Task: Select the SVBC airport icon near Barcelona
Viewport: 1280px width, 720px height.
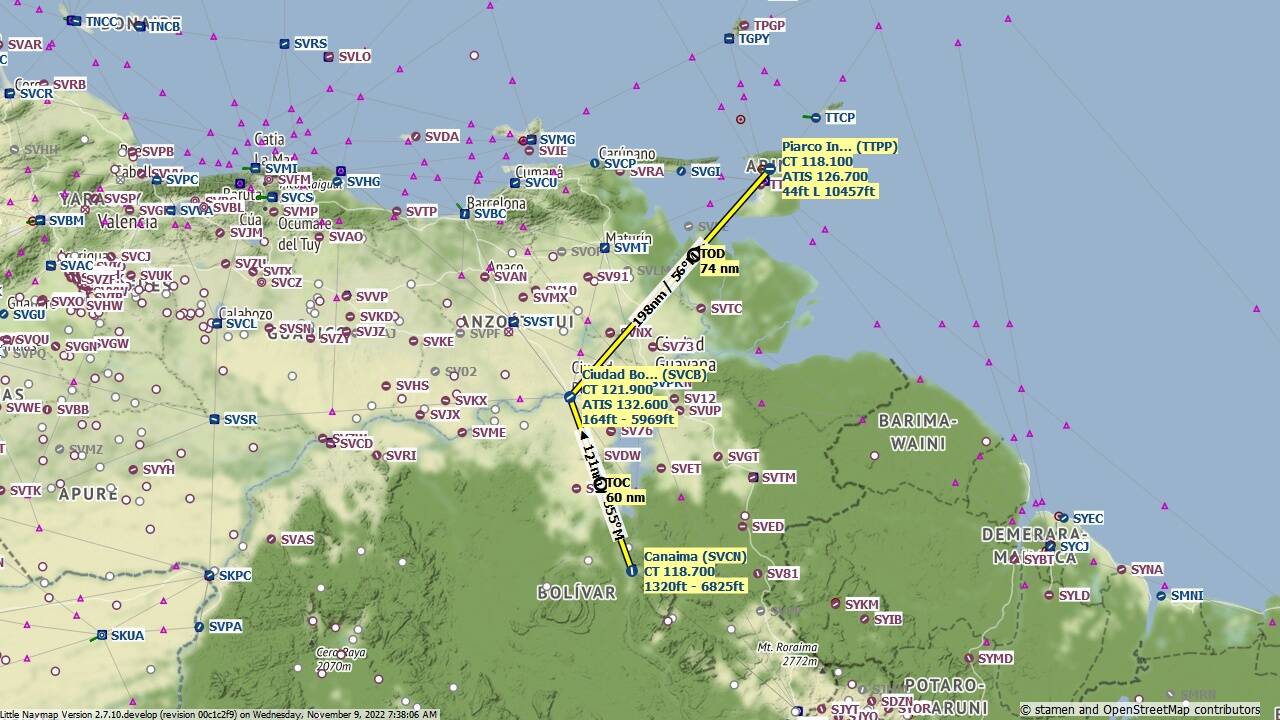Action: pos(465,213)
